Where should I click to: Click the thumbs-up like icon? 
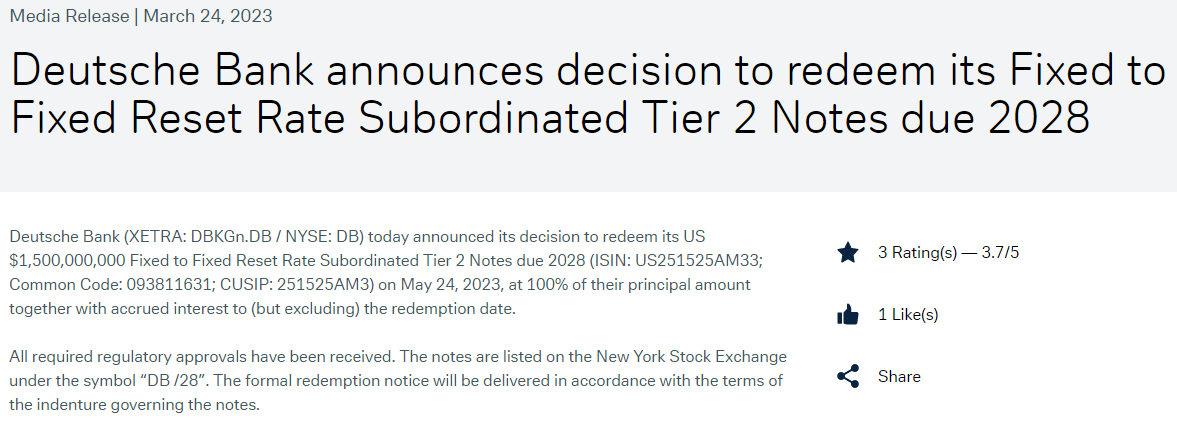pyautogui.click(x=848, y=315)
